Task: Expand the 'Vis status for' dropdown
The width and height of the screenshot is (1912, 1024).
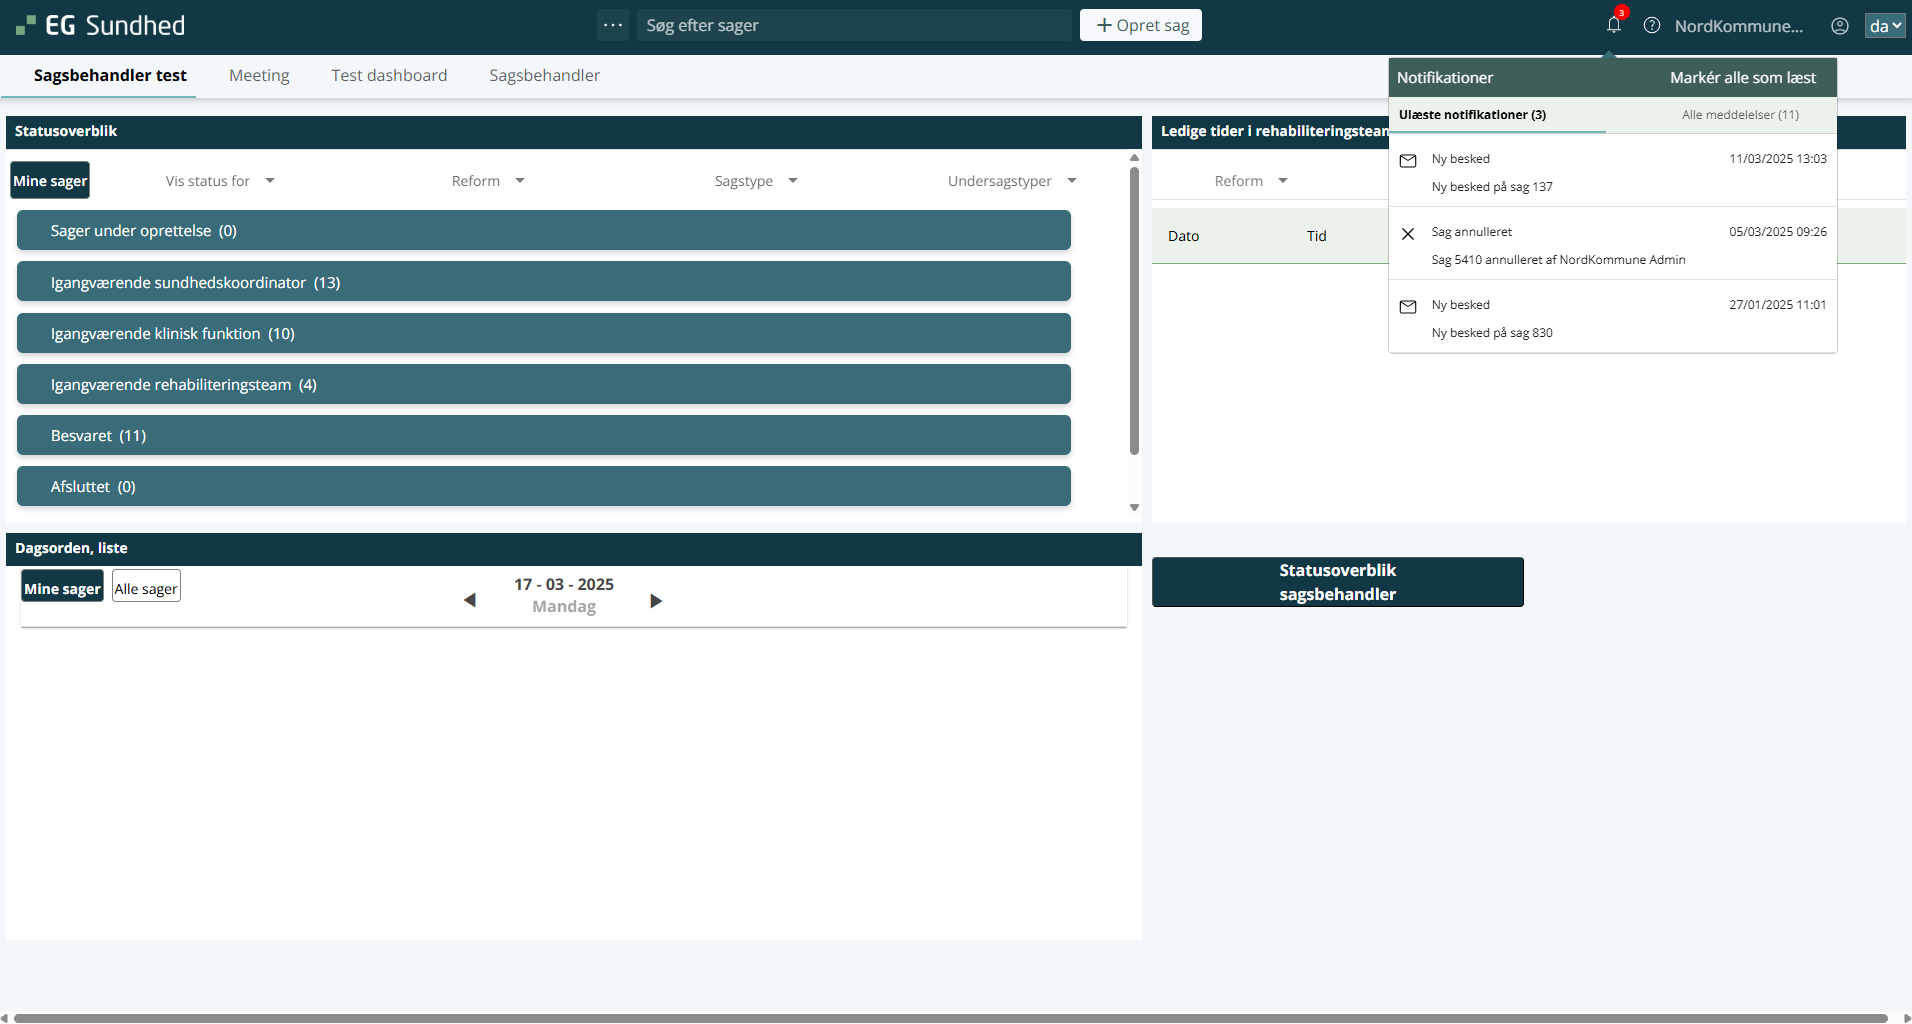Action: (x=220, y=181)
